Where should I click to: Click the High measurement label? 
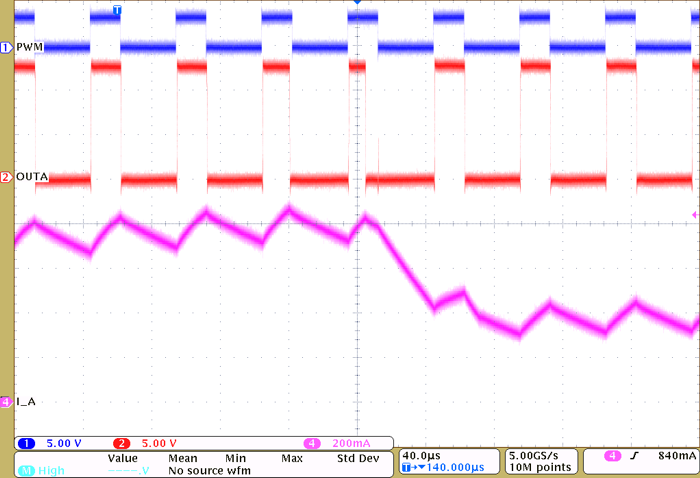51,470
